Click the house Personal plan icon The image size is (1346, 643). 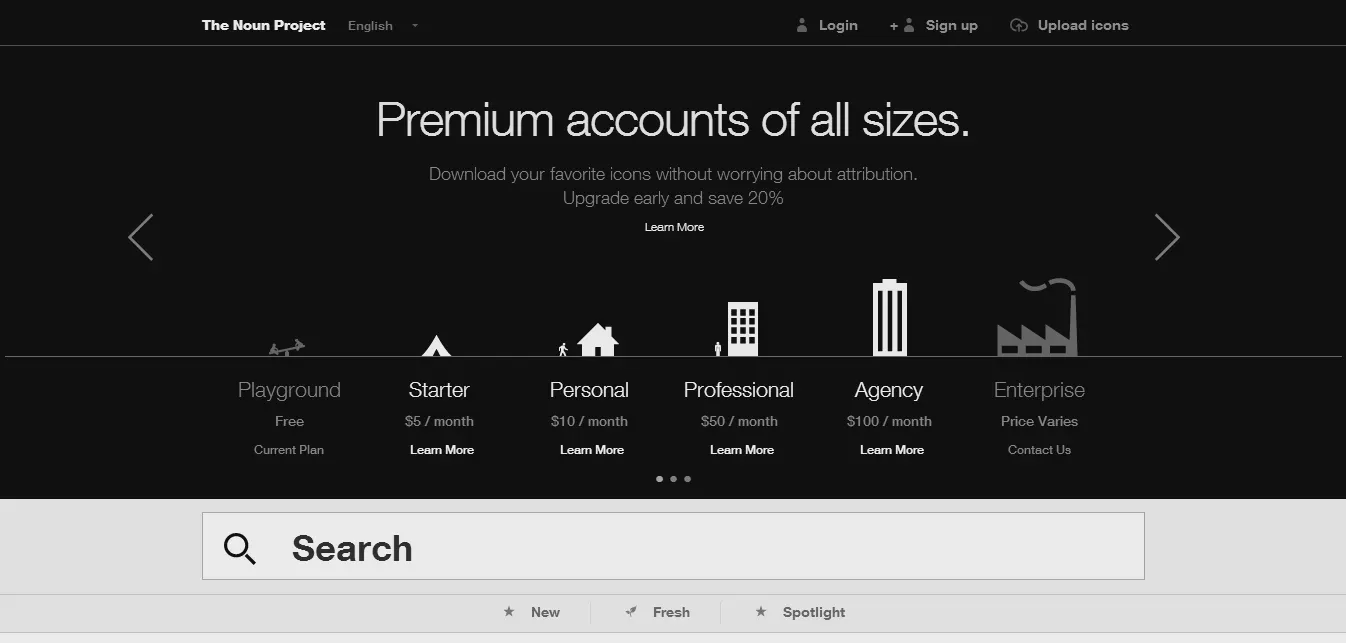pos(597,340)
